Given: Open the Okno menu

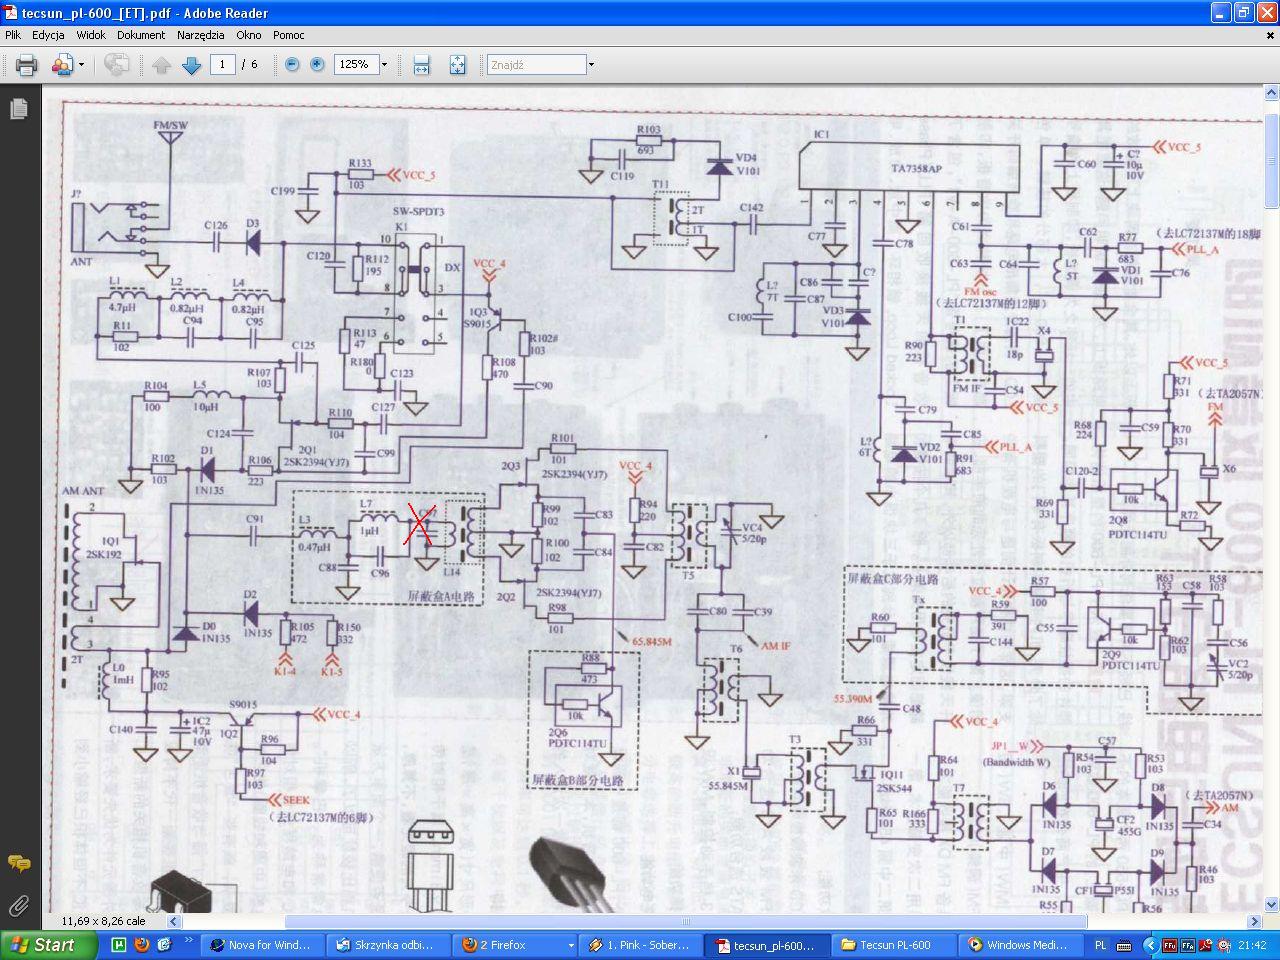Looking at the screenshot, I should (x=248, y=35).
